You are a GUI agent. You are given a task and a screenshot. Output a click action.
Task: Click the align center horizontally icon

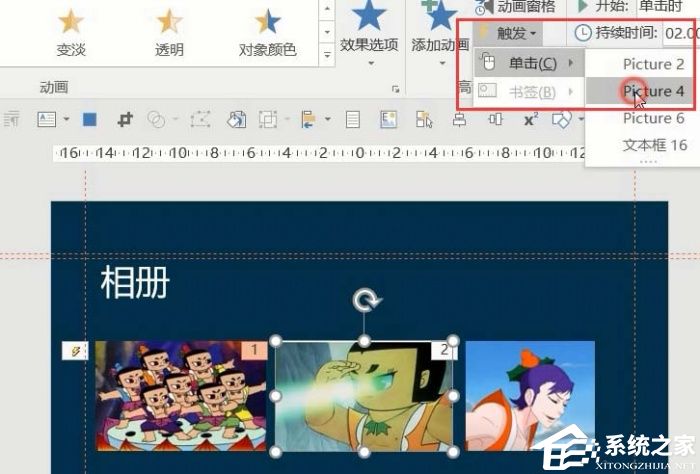[459, 119]
